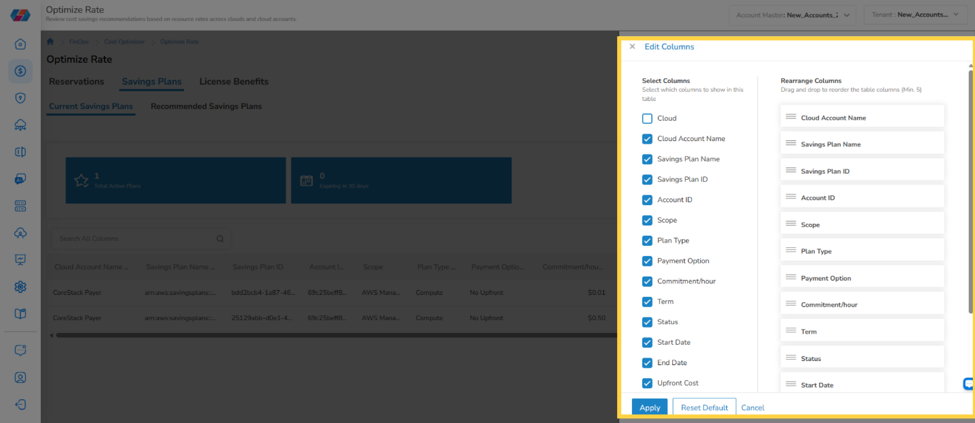Click the cloud network sidebar icon

pos(21,125)
